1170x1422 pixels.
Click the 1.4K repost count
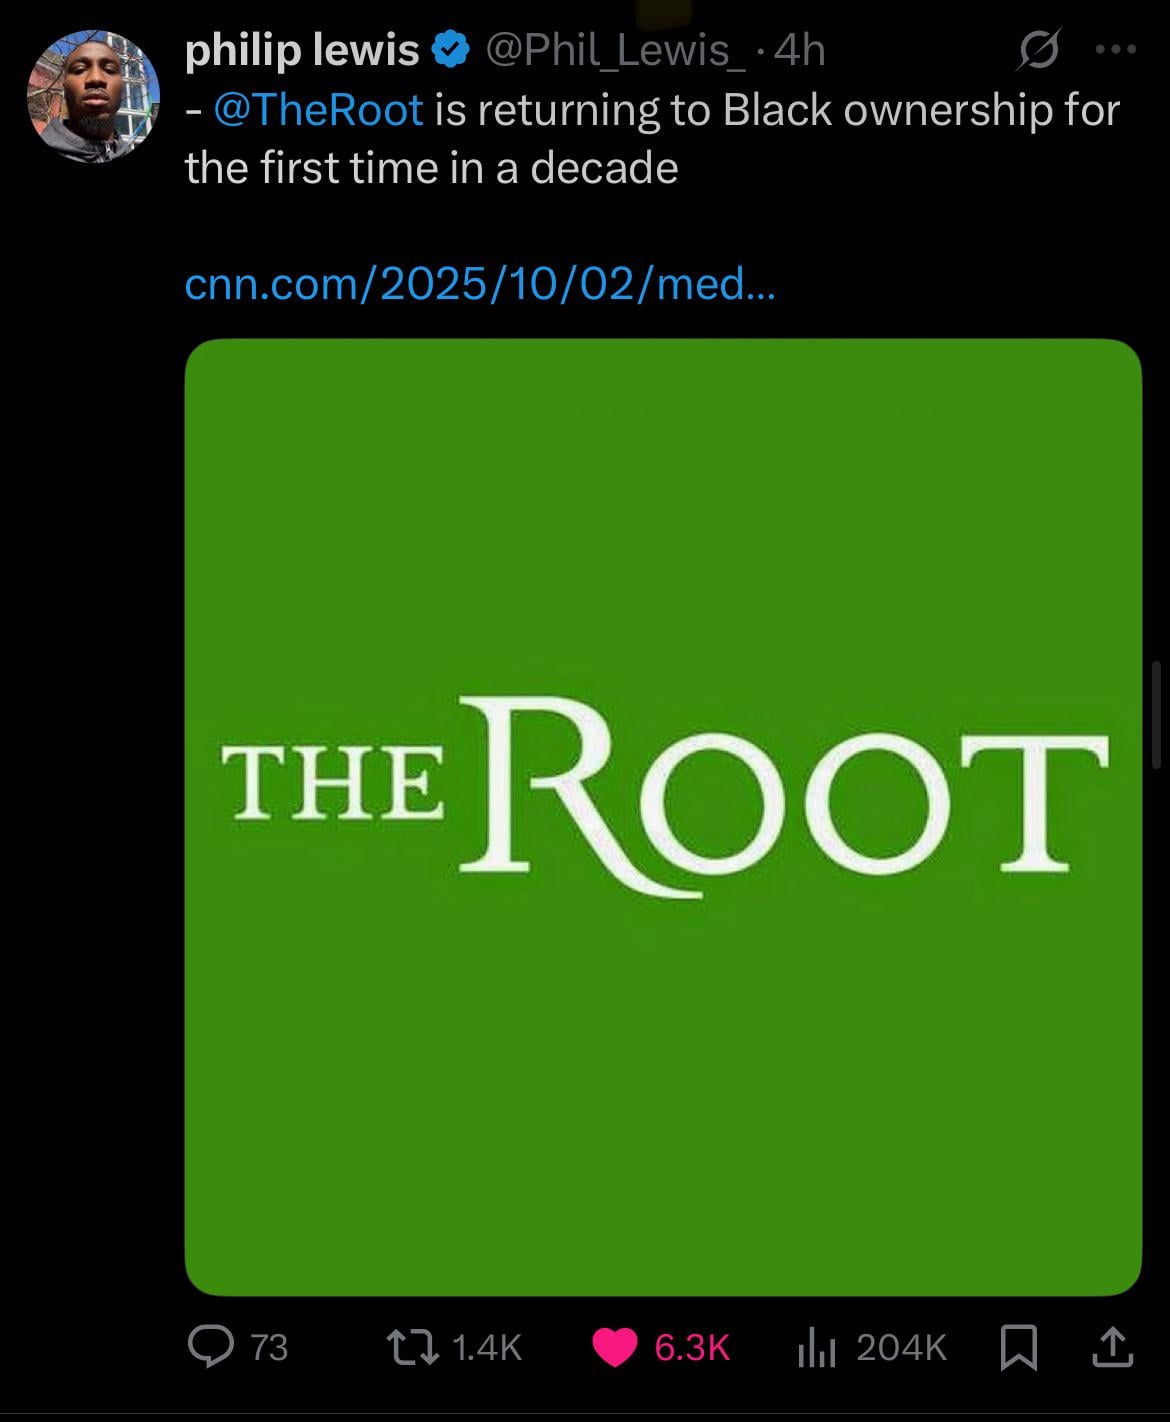click(487, 1348)
